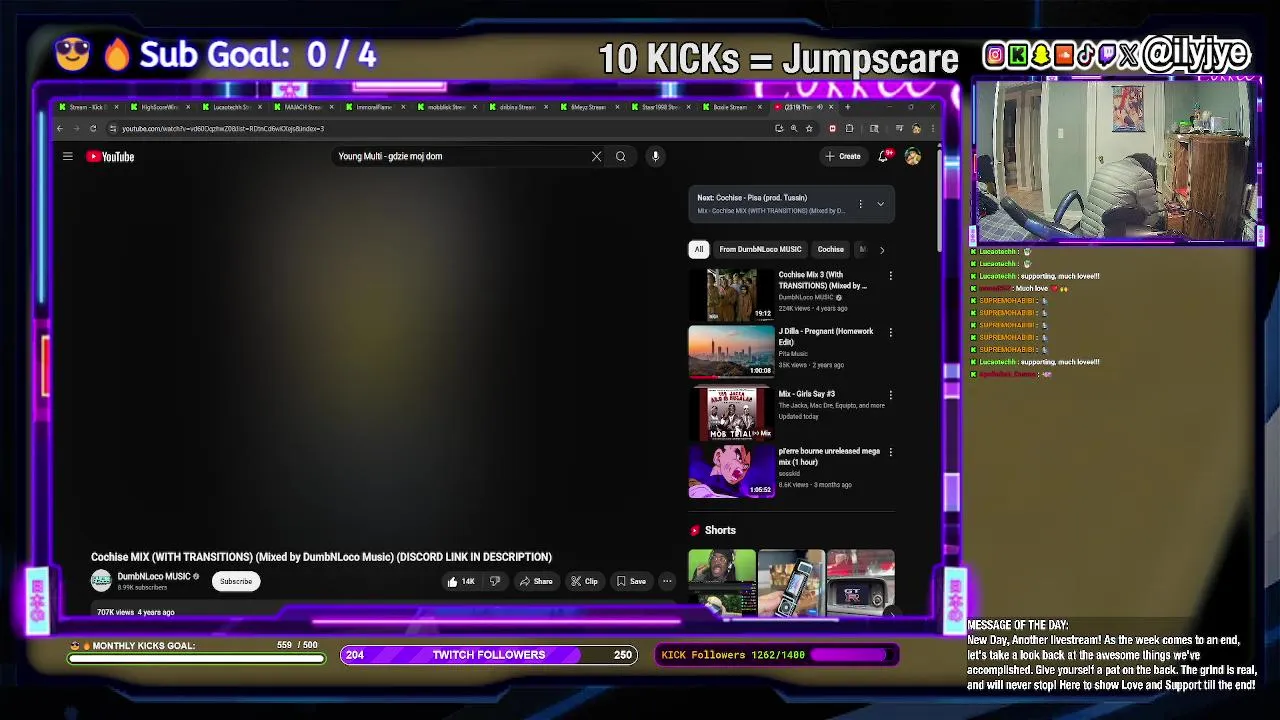Open options for Mix - Girls Say #3

pos(890,395)
